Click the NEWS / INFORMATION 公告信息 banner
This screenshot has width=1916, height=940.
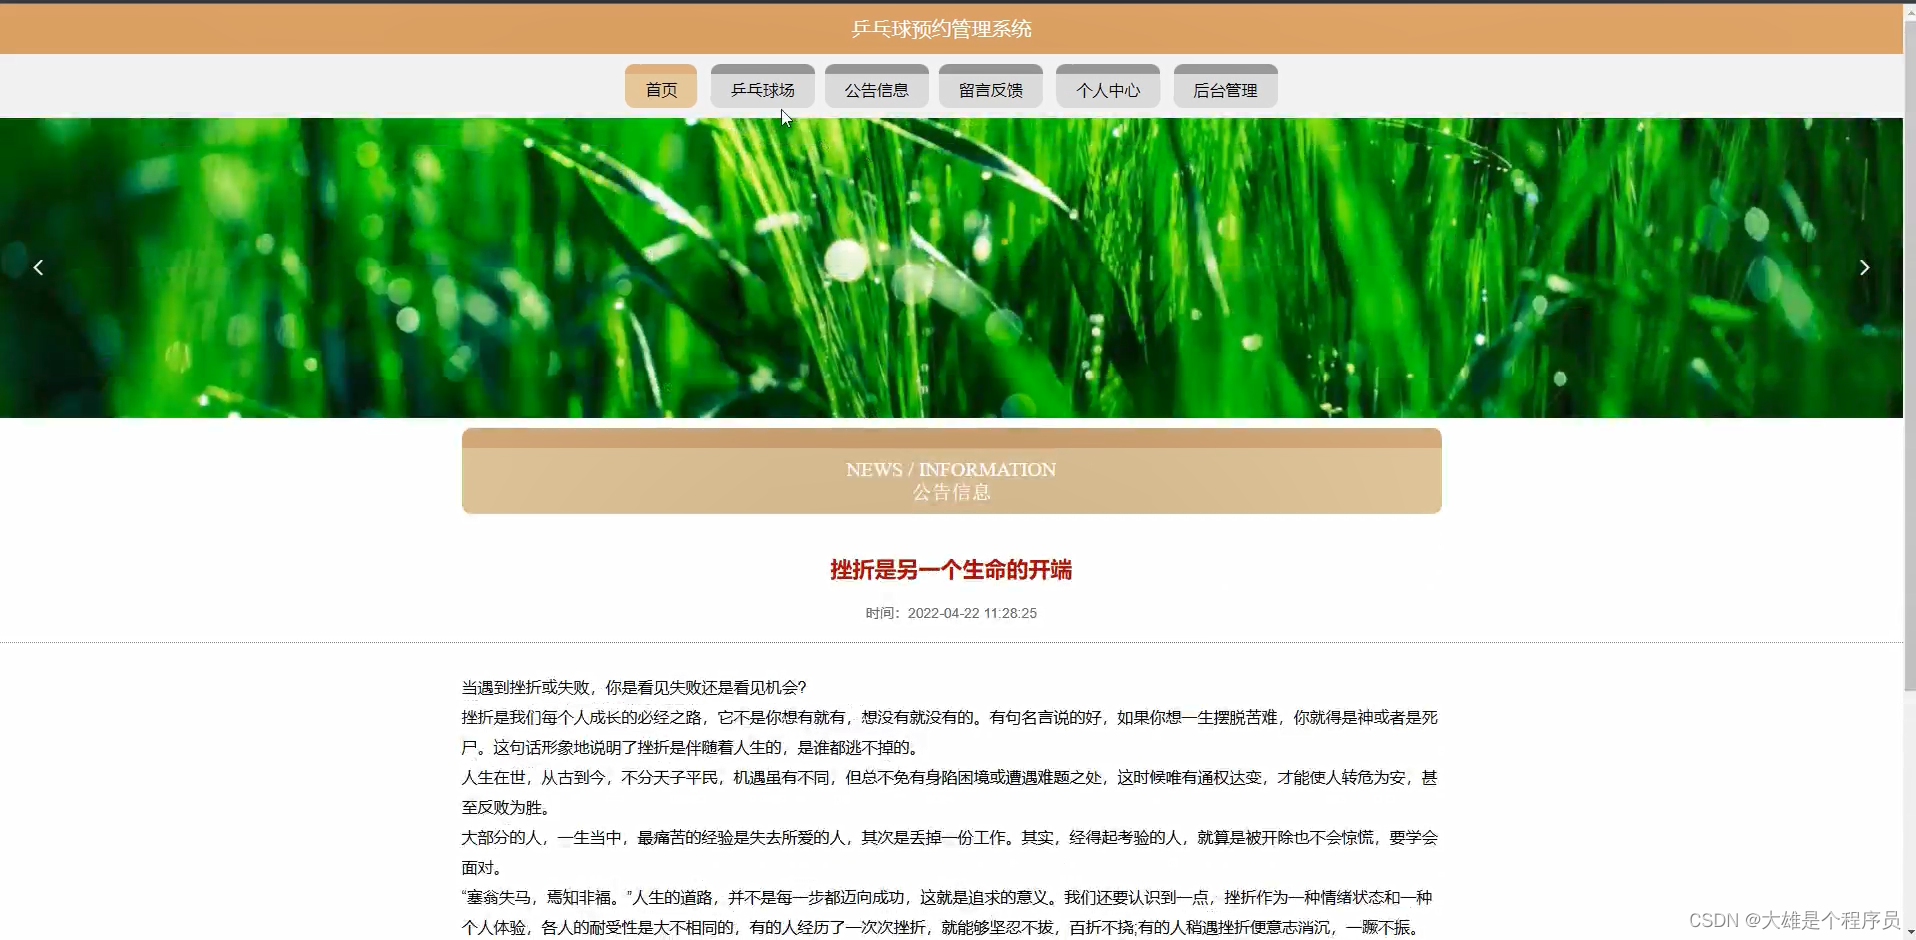pos(951,470)
